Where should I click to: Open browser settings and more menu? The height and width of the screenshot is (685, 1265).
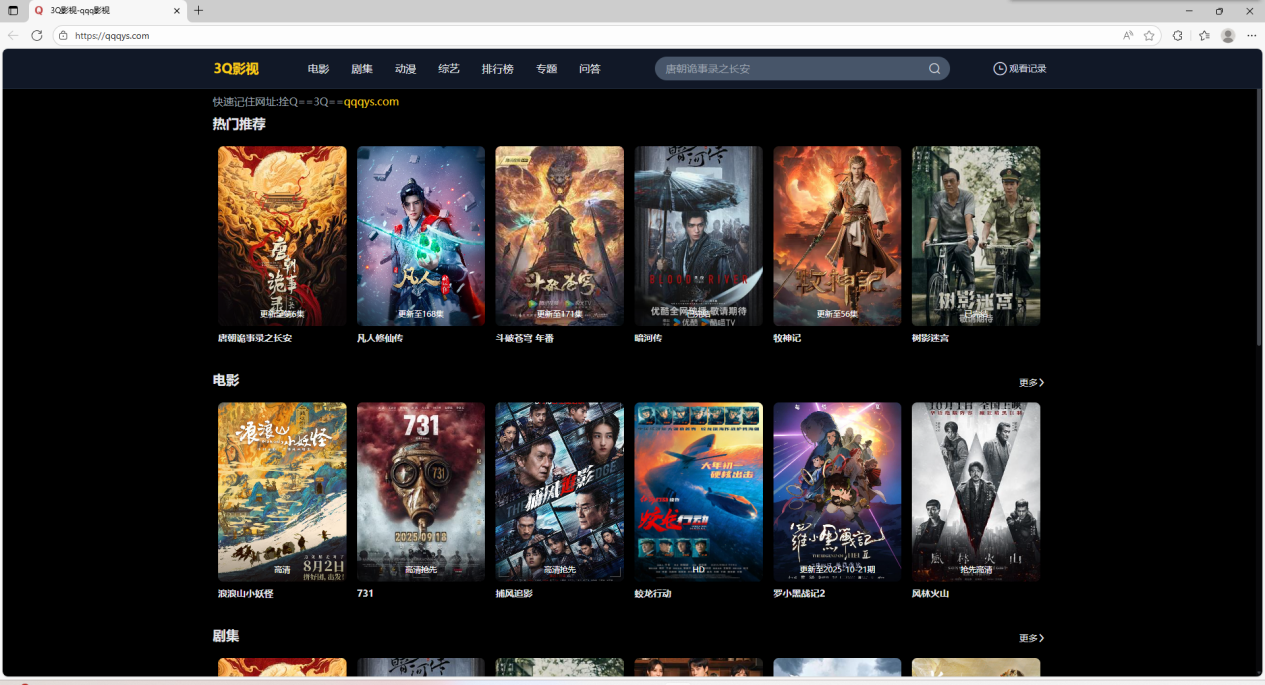pyautogui.click(x=1251, y=35)
